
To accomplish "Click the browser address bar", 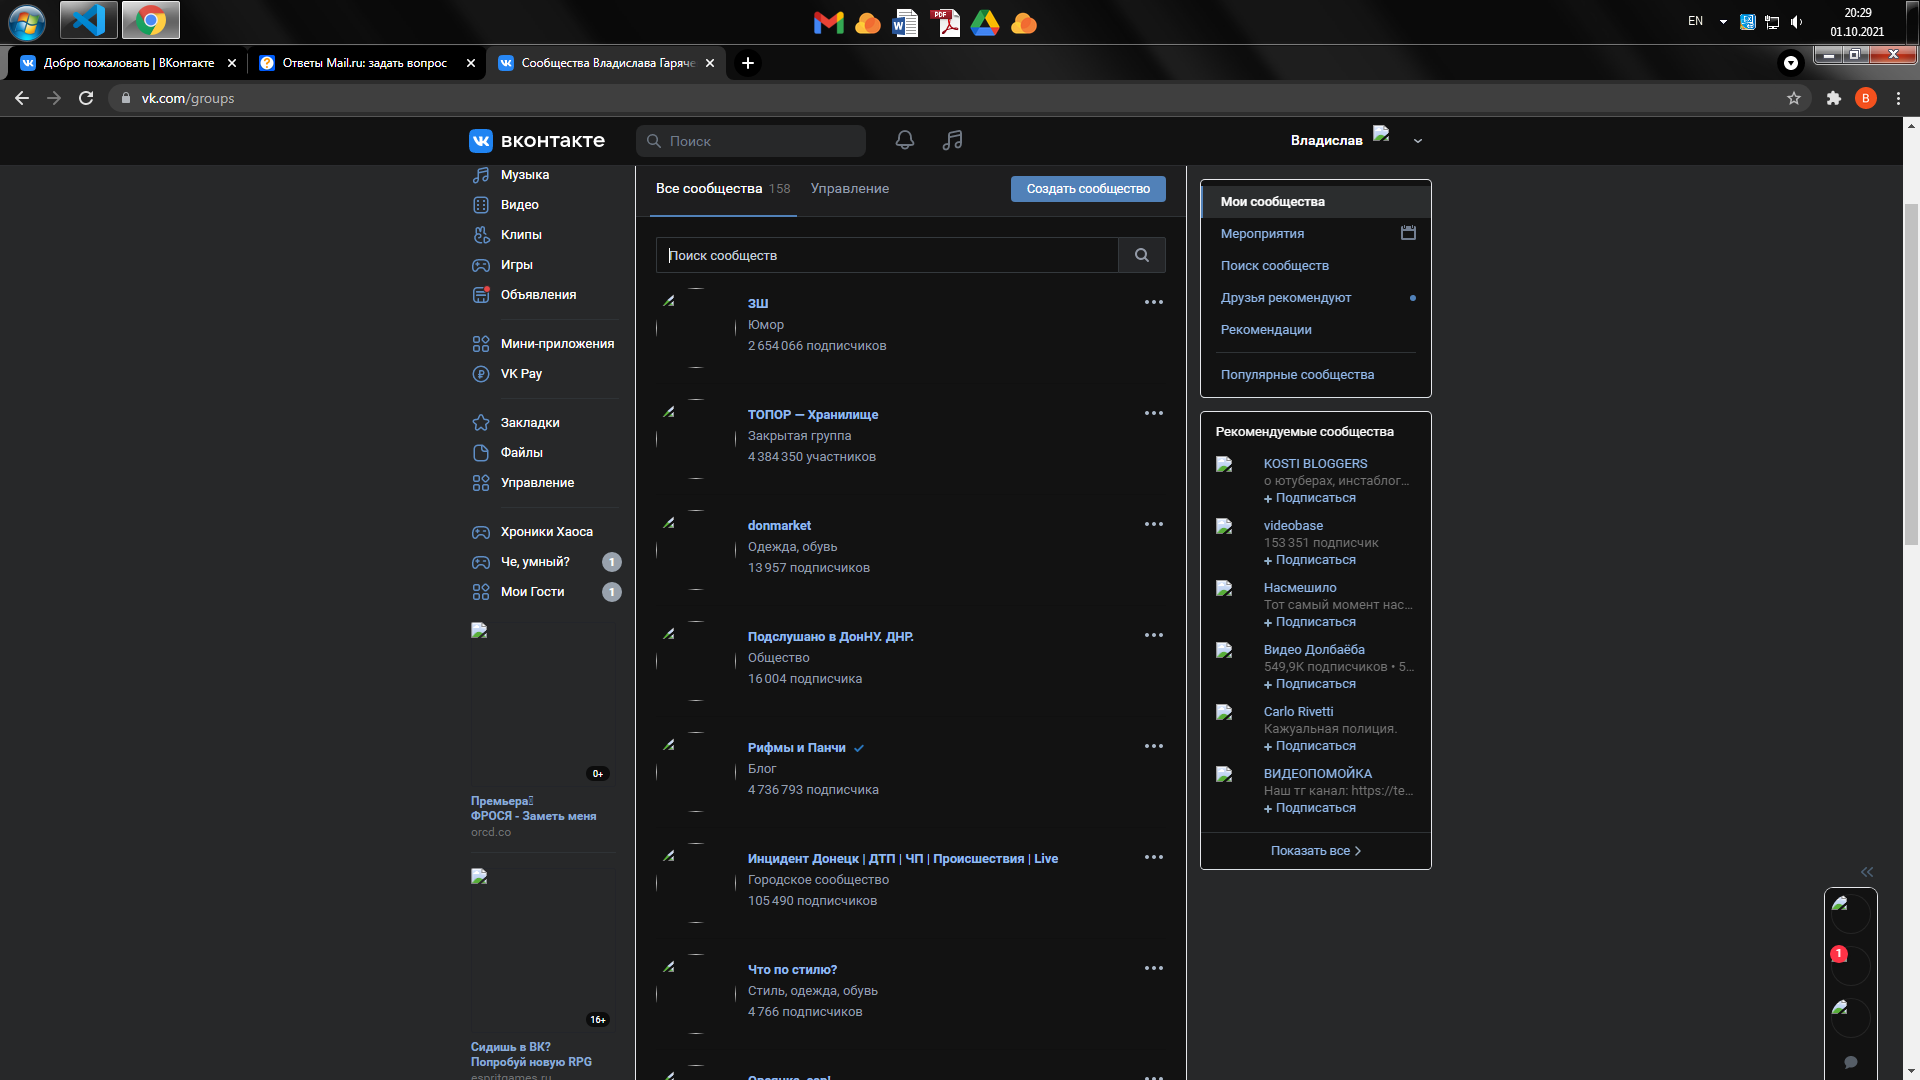I will (950, 98).
